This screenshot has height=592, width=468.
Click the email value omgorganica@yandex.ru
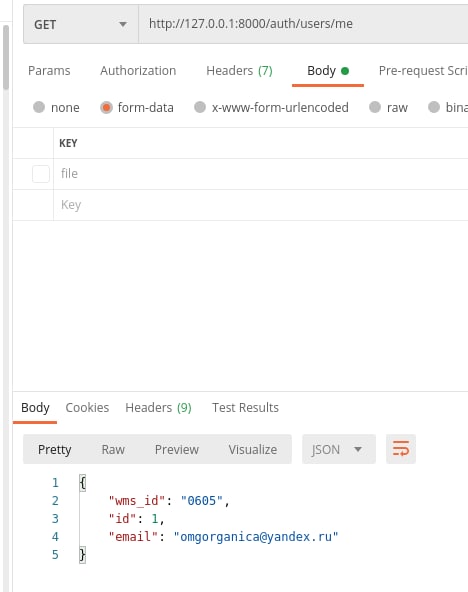tap(256, 537)
